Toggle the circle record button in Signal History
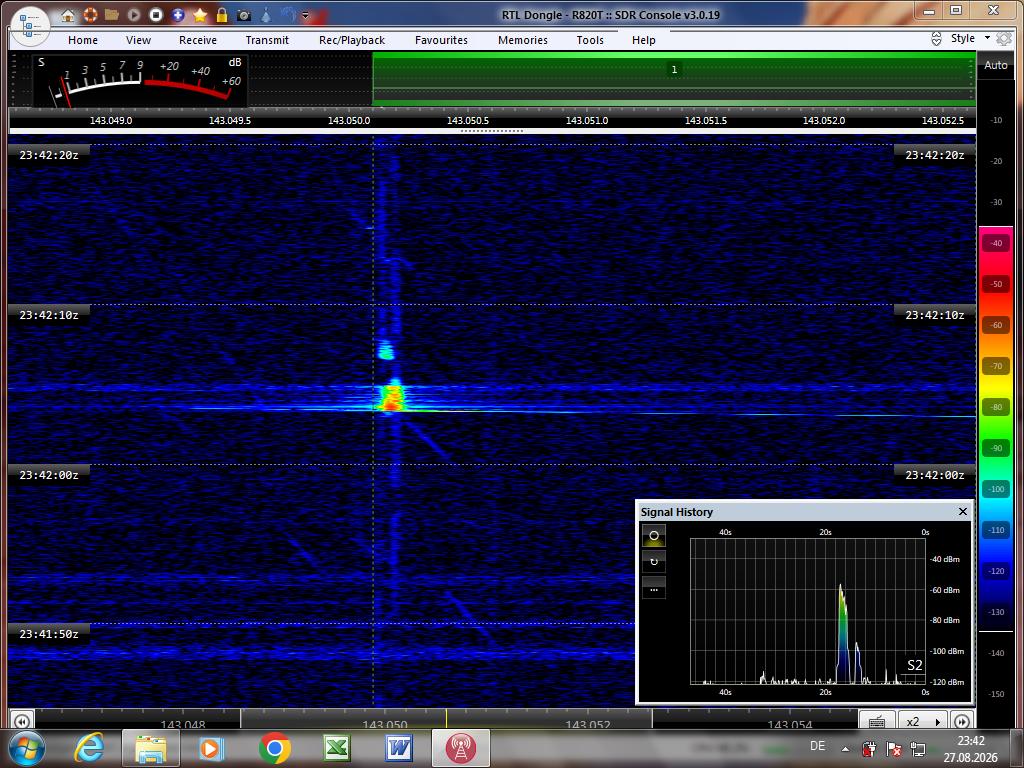 pyautogui.click(x=654, y=536)
